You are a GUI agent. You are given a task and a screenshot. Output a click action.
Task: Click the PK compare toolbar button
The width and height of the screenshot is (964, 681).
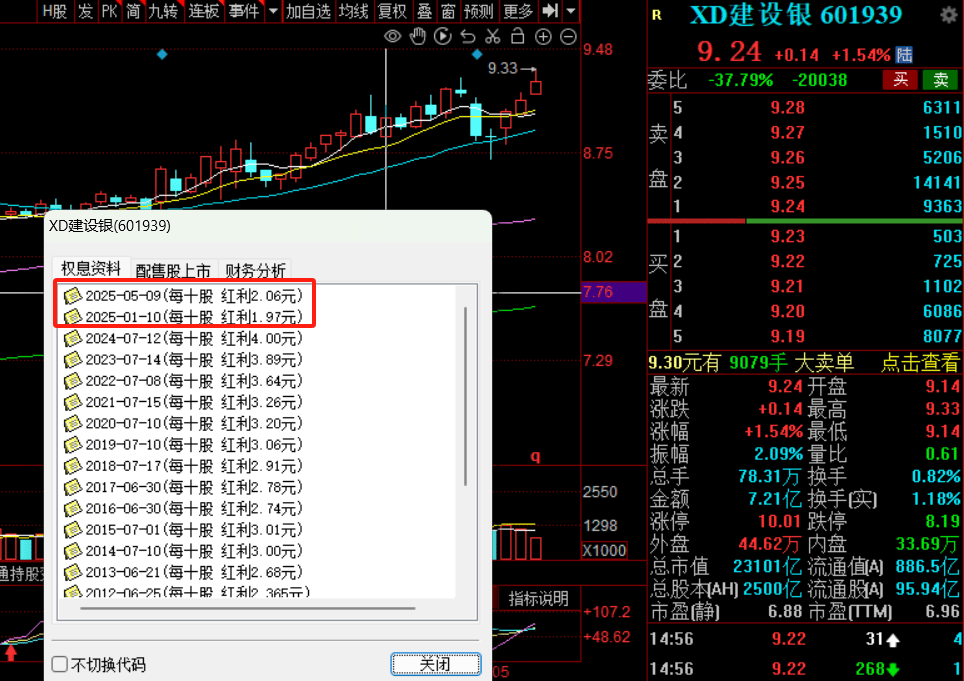click(x=109, y=10)
